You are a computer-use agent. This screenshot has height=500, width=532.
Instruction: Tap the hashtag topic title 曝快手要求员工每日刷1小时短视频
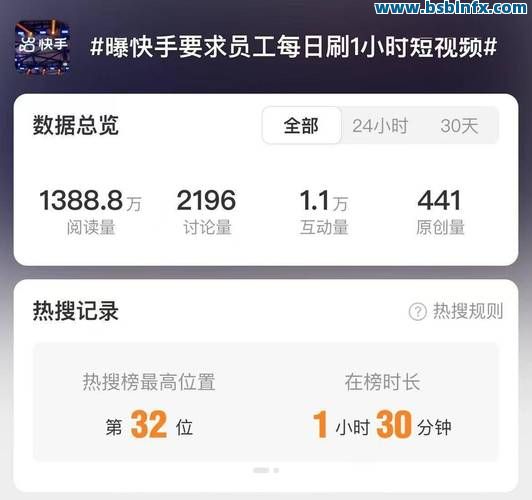pos(293,47)
